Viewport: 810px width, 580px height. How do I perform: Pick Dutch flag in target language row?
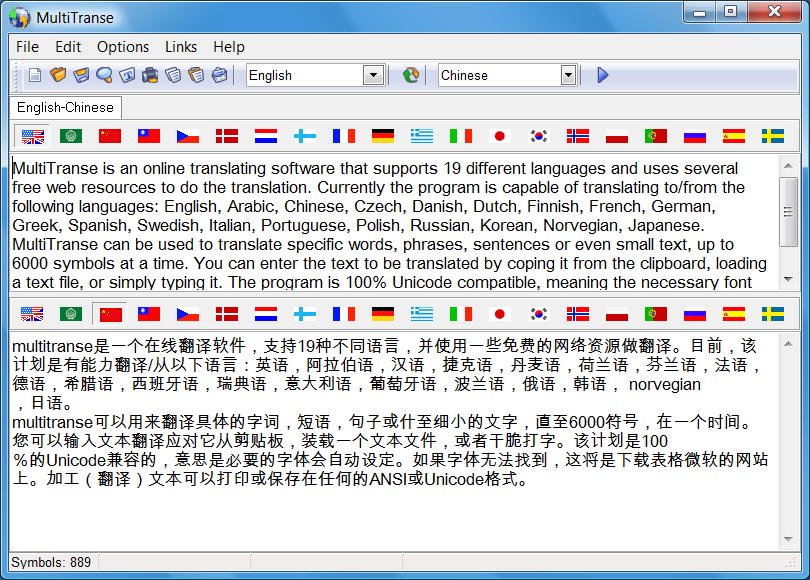266,314
